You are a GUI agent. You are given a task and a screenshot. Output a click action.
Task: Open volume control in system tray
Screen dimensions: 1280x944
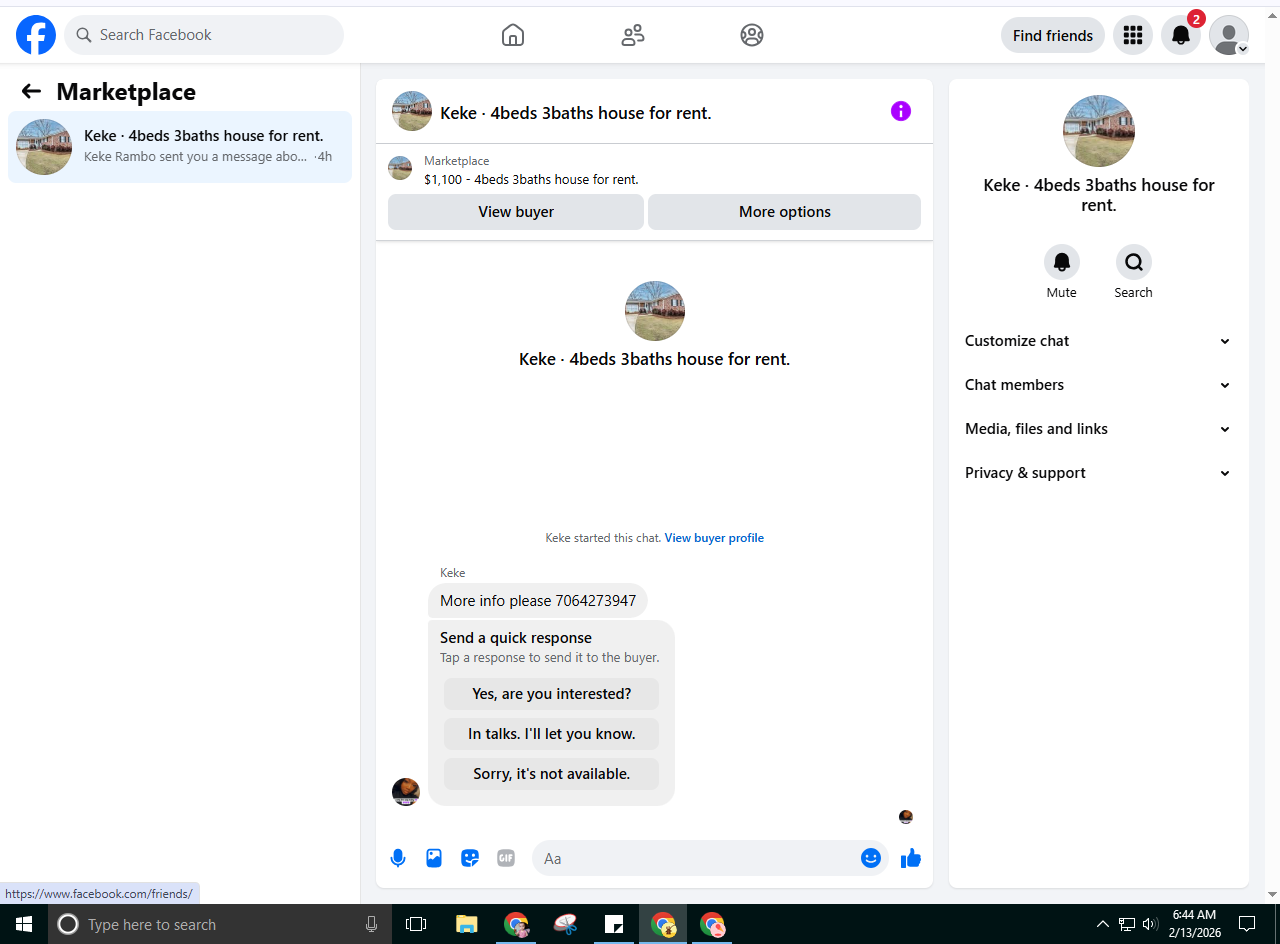(x=1150, y=924)
